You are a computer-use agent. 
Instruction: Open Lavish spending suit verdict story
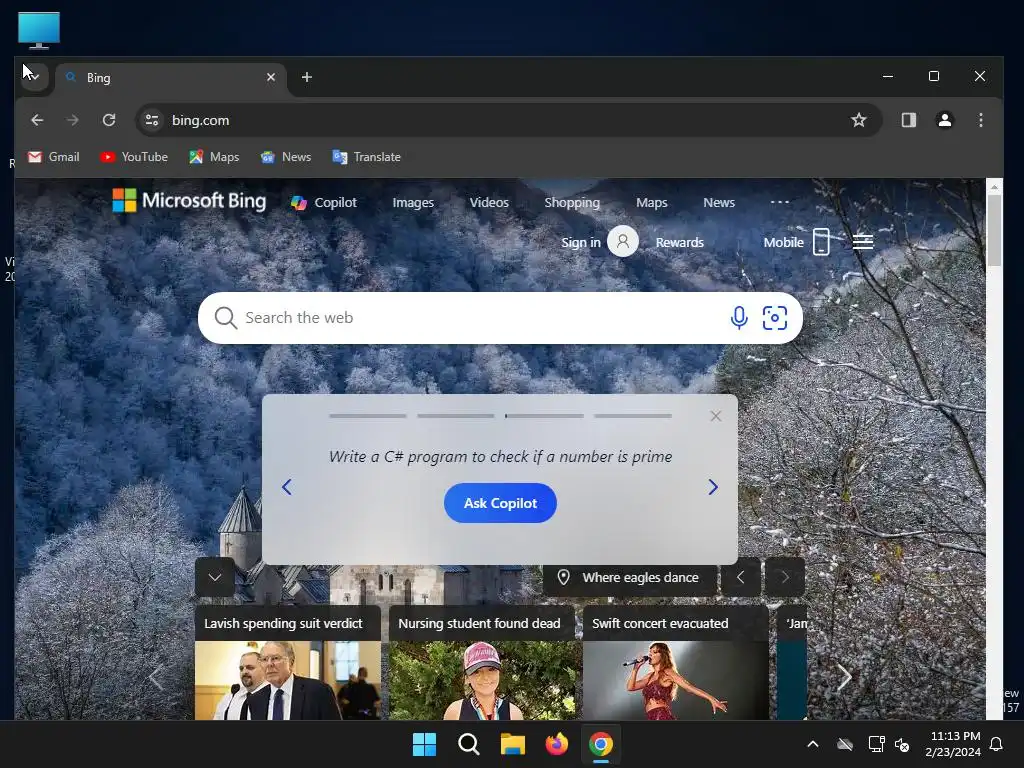tap(287, 662)
